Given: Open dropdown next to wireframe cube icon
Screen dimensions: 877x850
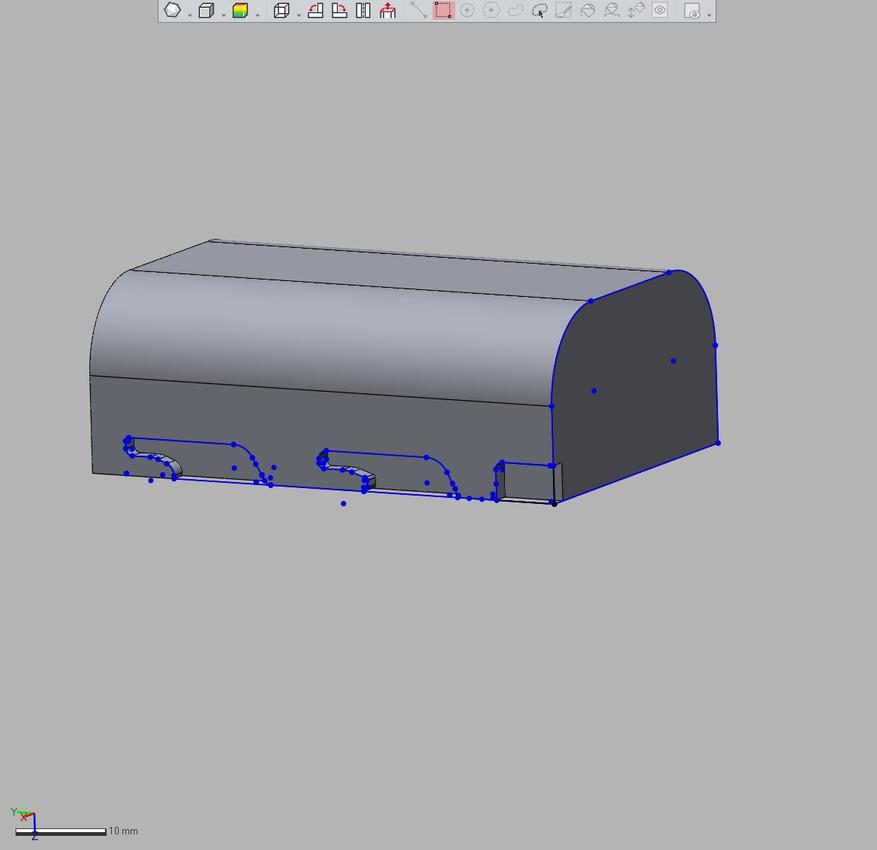Looking at the screenshot, I should coord(299,15).
